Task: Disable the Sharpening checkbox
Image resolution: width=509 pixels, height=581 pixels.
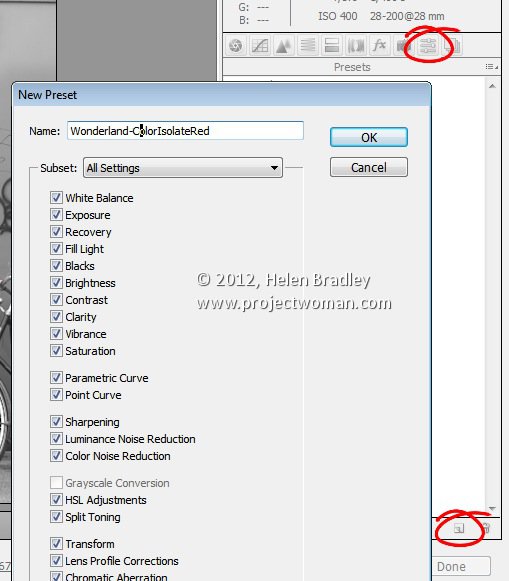Action: (56, 422)
